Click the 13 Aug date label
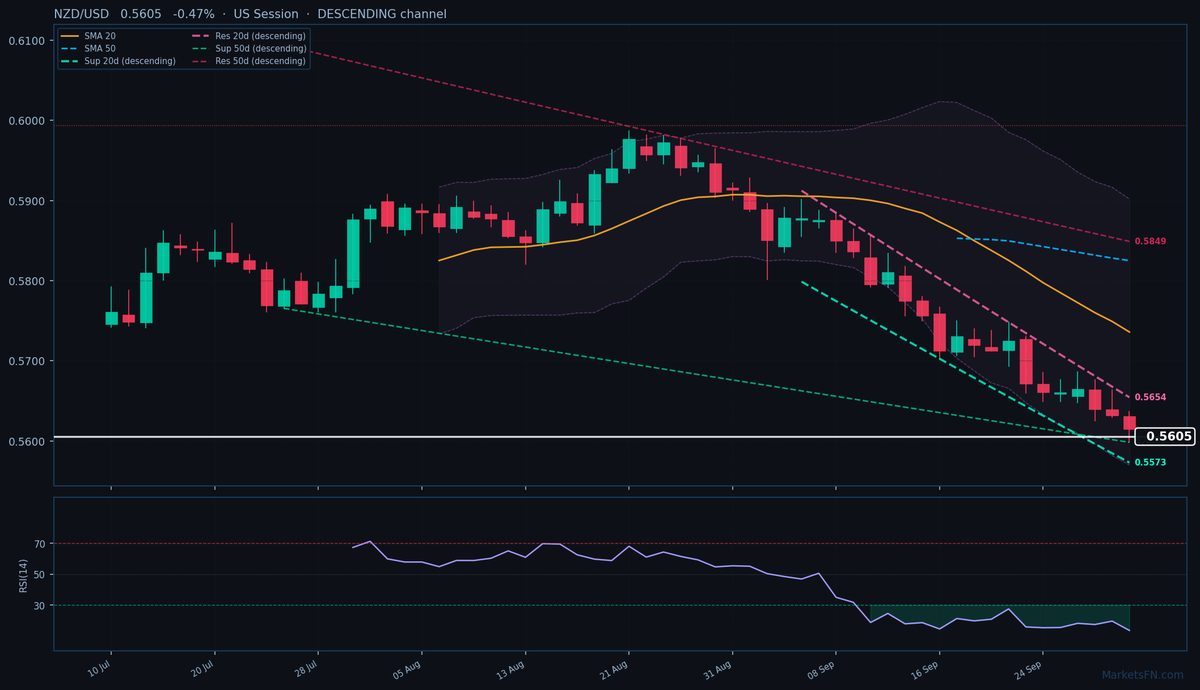 (x=511, y=669)
